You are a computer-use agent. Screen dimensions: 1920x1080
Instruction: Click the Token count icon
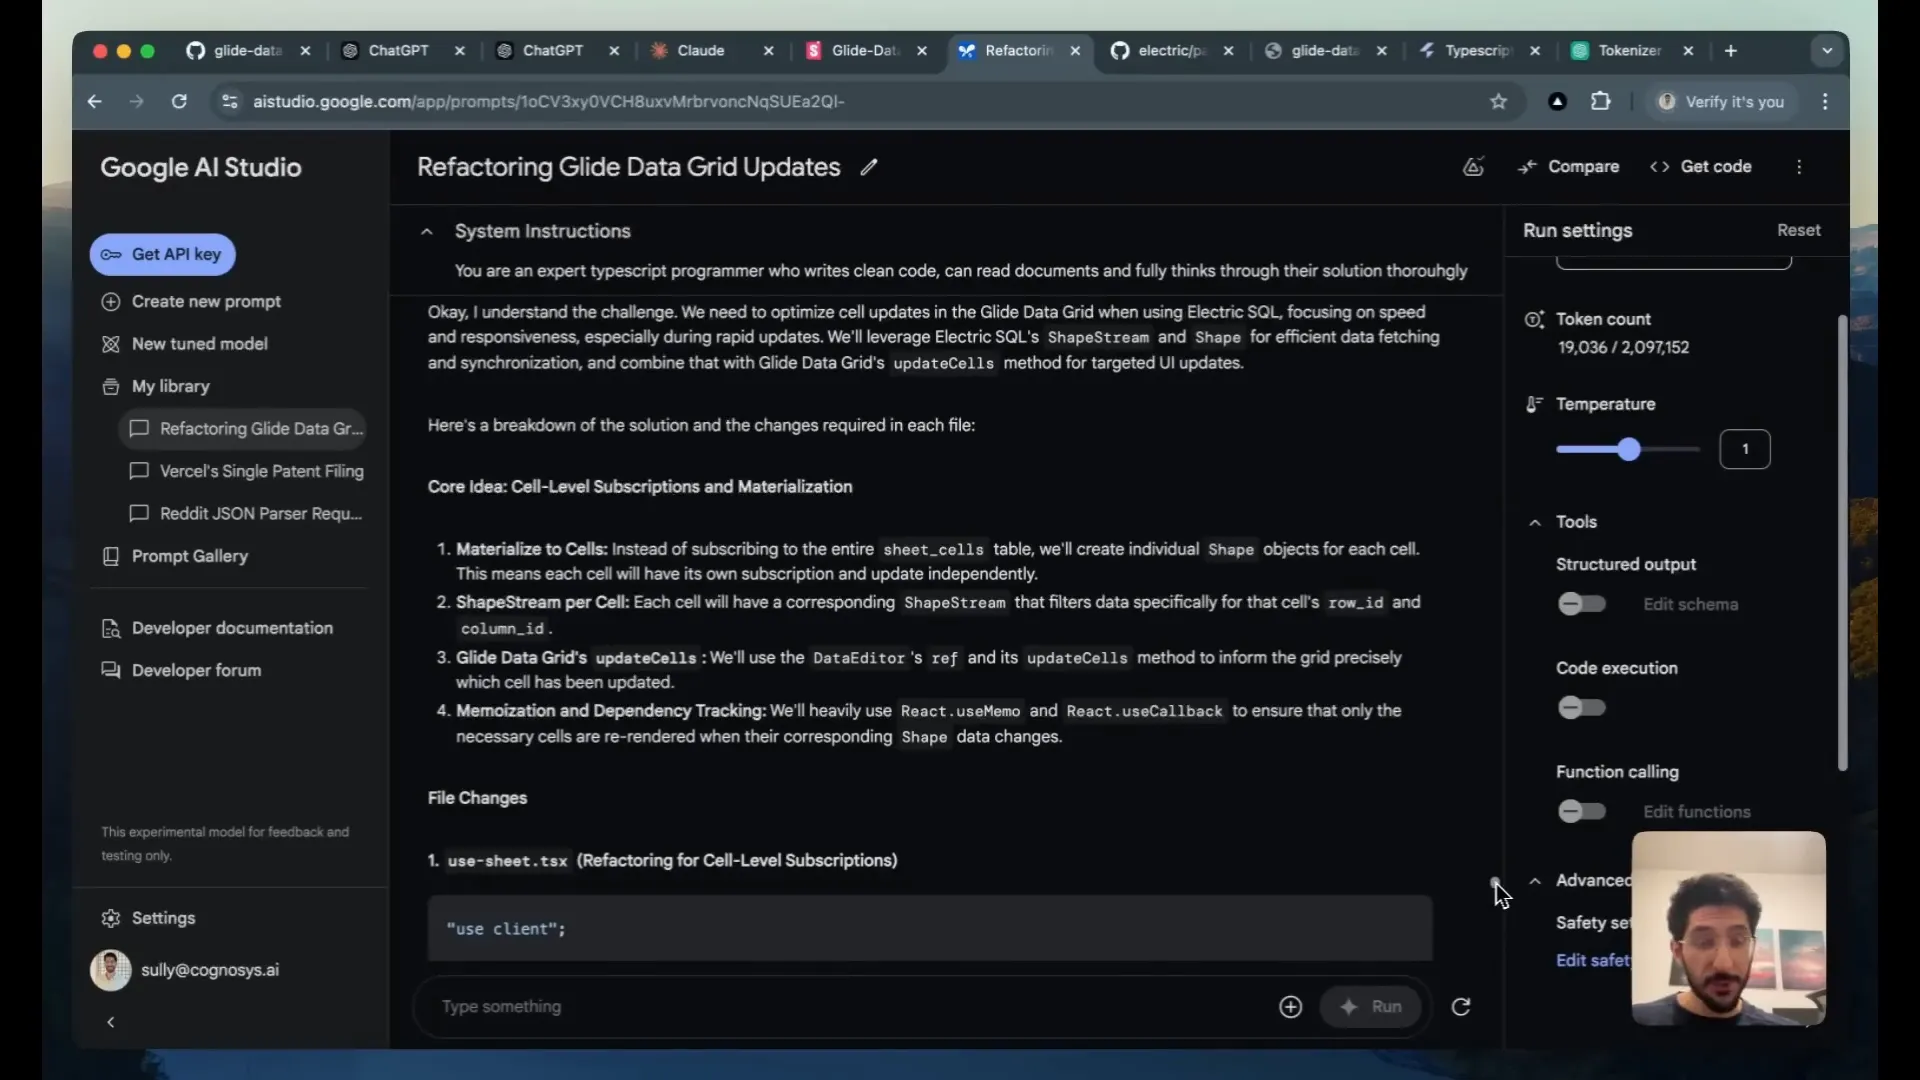pyautogui.click(x=1533, y=320)
